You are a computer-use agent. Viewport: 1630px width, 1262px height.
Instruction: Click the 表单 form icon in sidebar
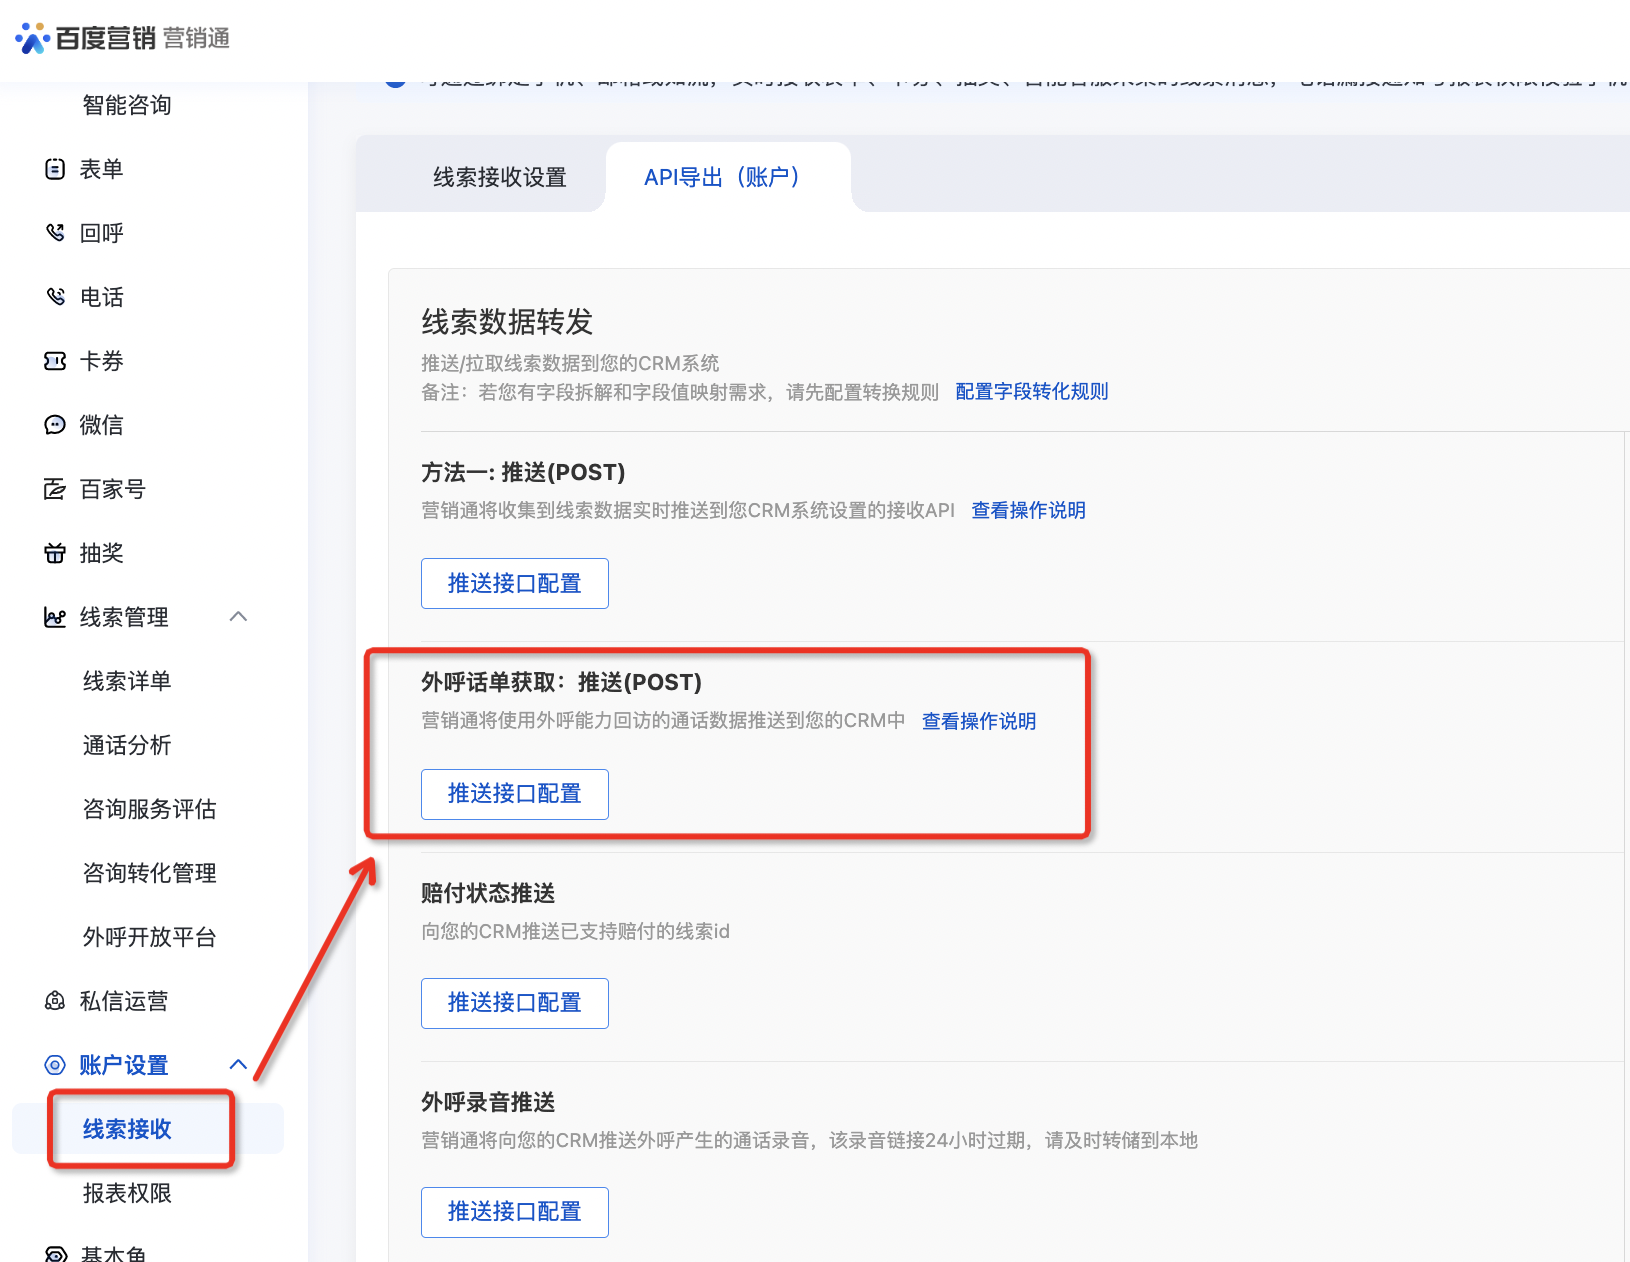pos(55,169)
